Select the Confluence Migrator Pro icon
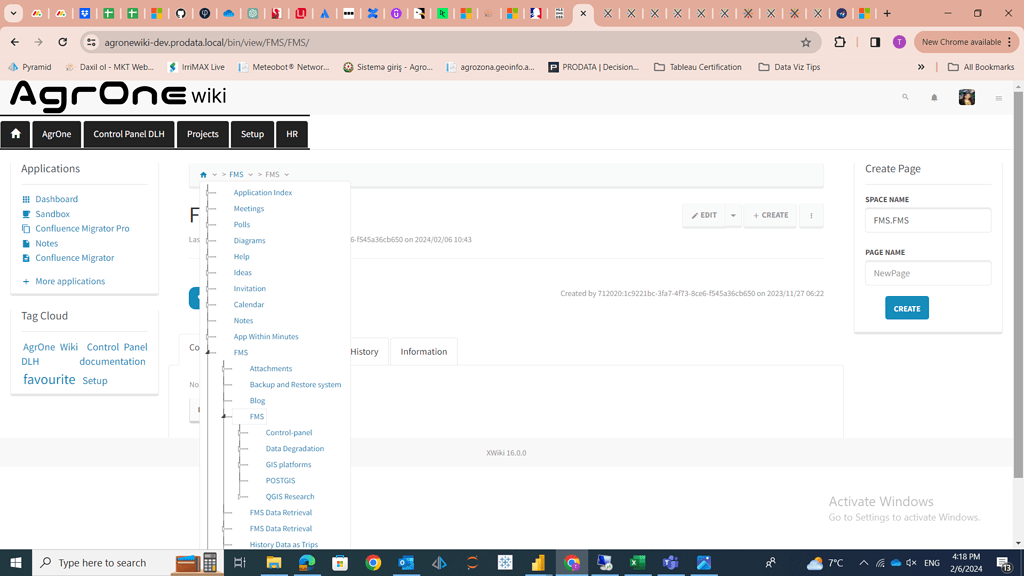This screenshot has height=576, width=1024. click(x=24, y=228)
